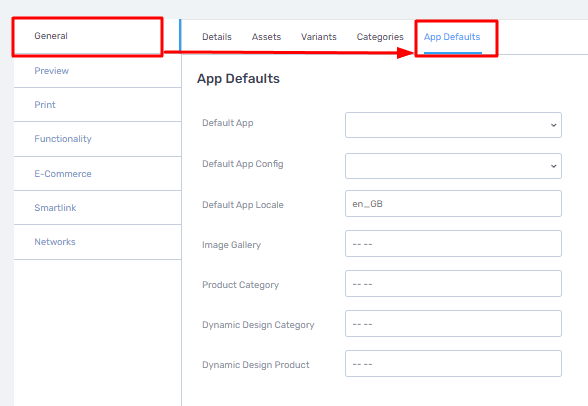Click the Dynamic Design Product field
The width and height of the screenshot is (588, 406).
(453, 364)
